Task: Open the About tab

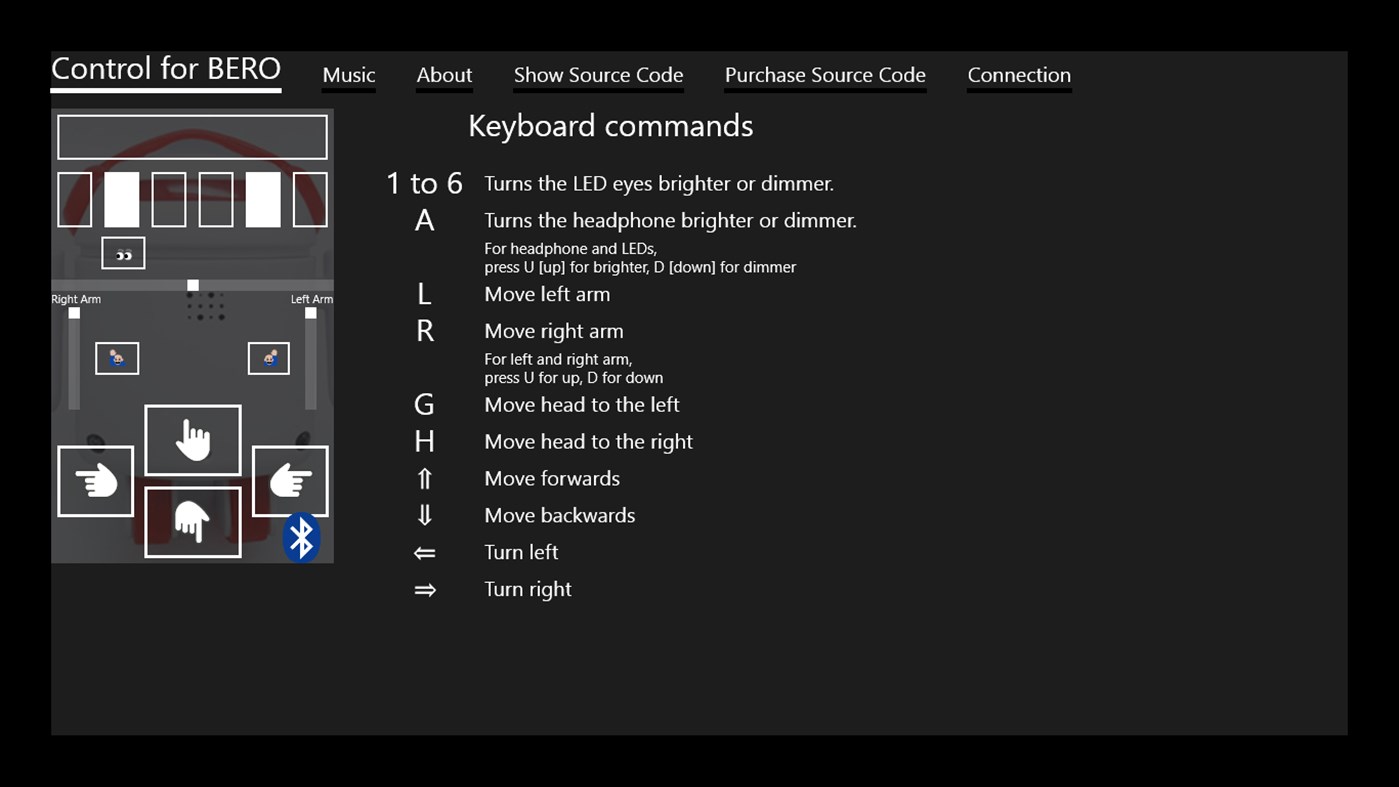Action: (444, 75)
